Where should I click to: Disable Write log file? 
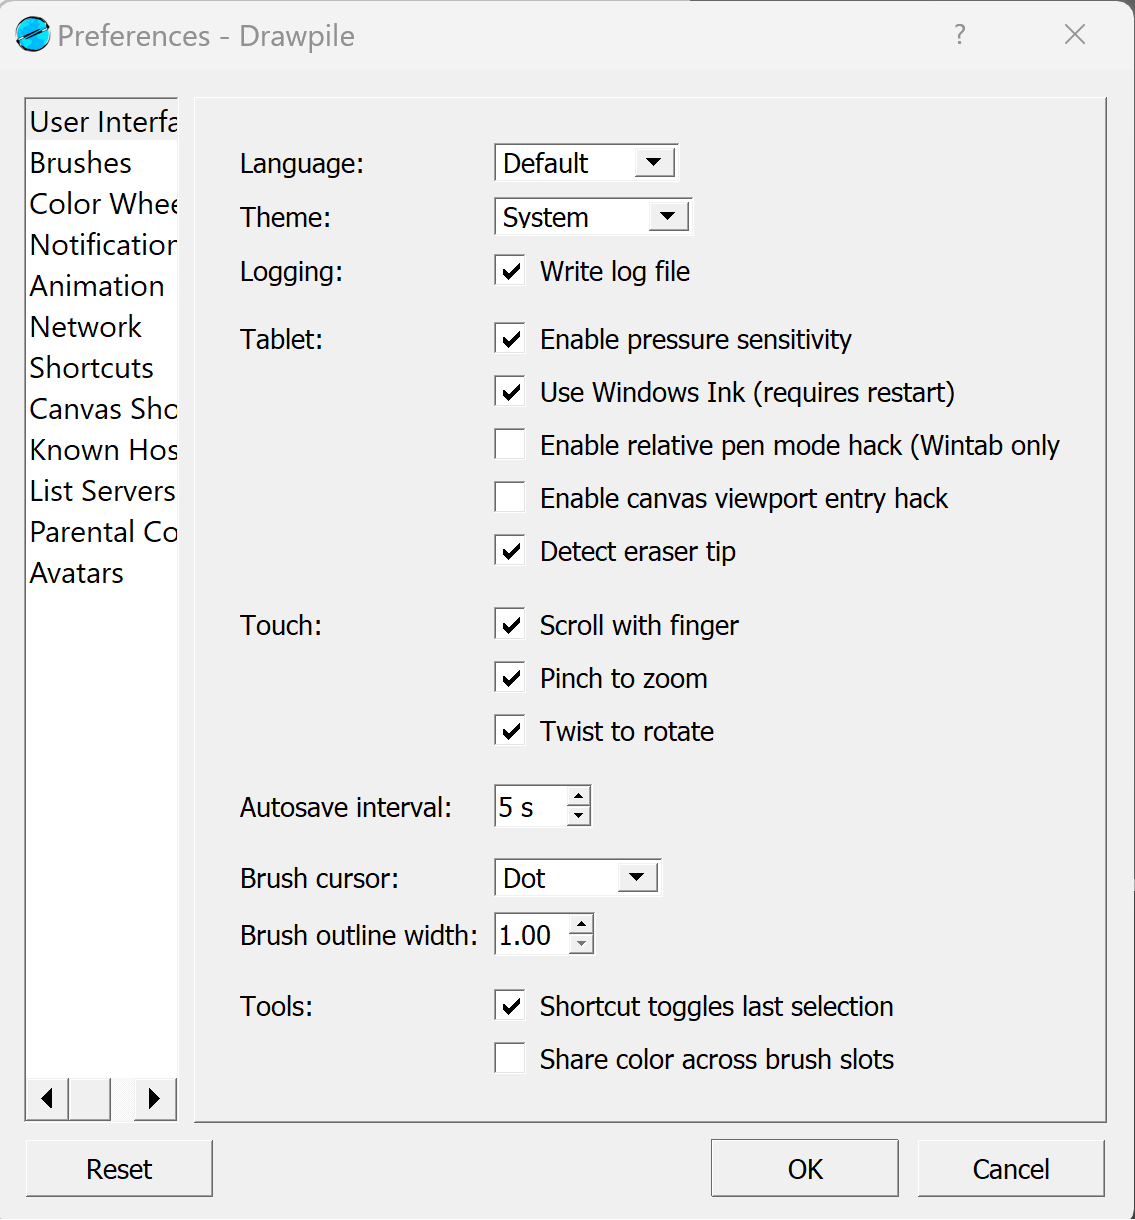click(x=509, y=270)
